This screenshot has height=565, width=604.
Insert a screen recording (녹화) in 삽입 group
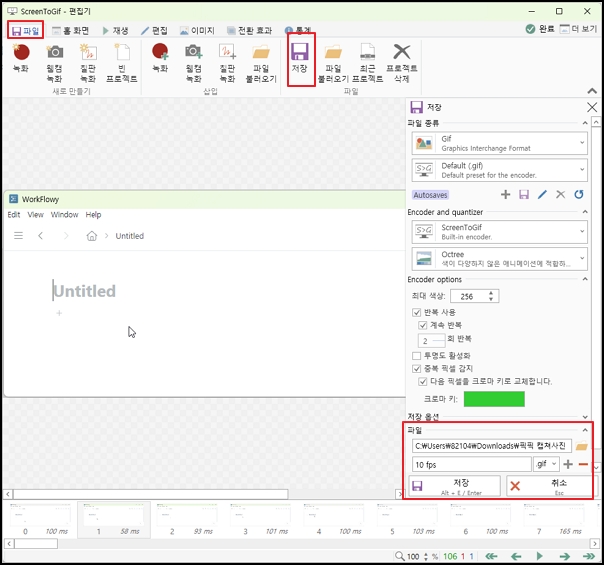160,58
